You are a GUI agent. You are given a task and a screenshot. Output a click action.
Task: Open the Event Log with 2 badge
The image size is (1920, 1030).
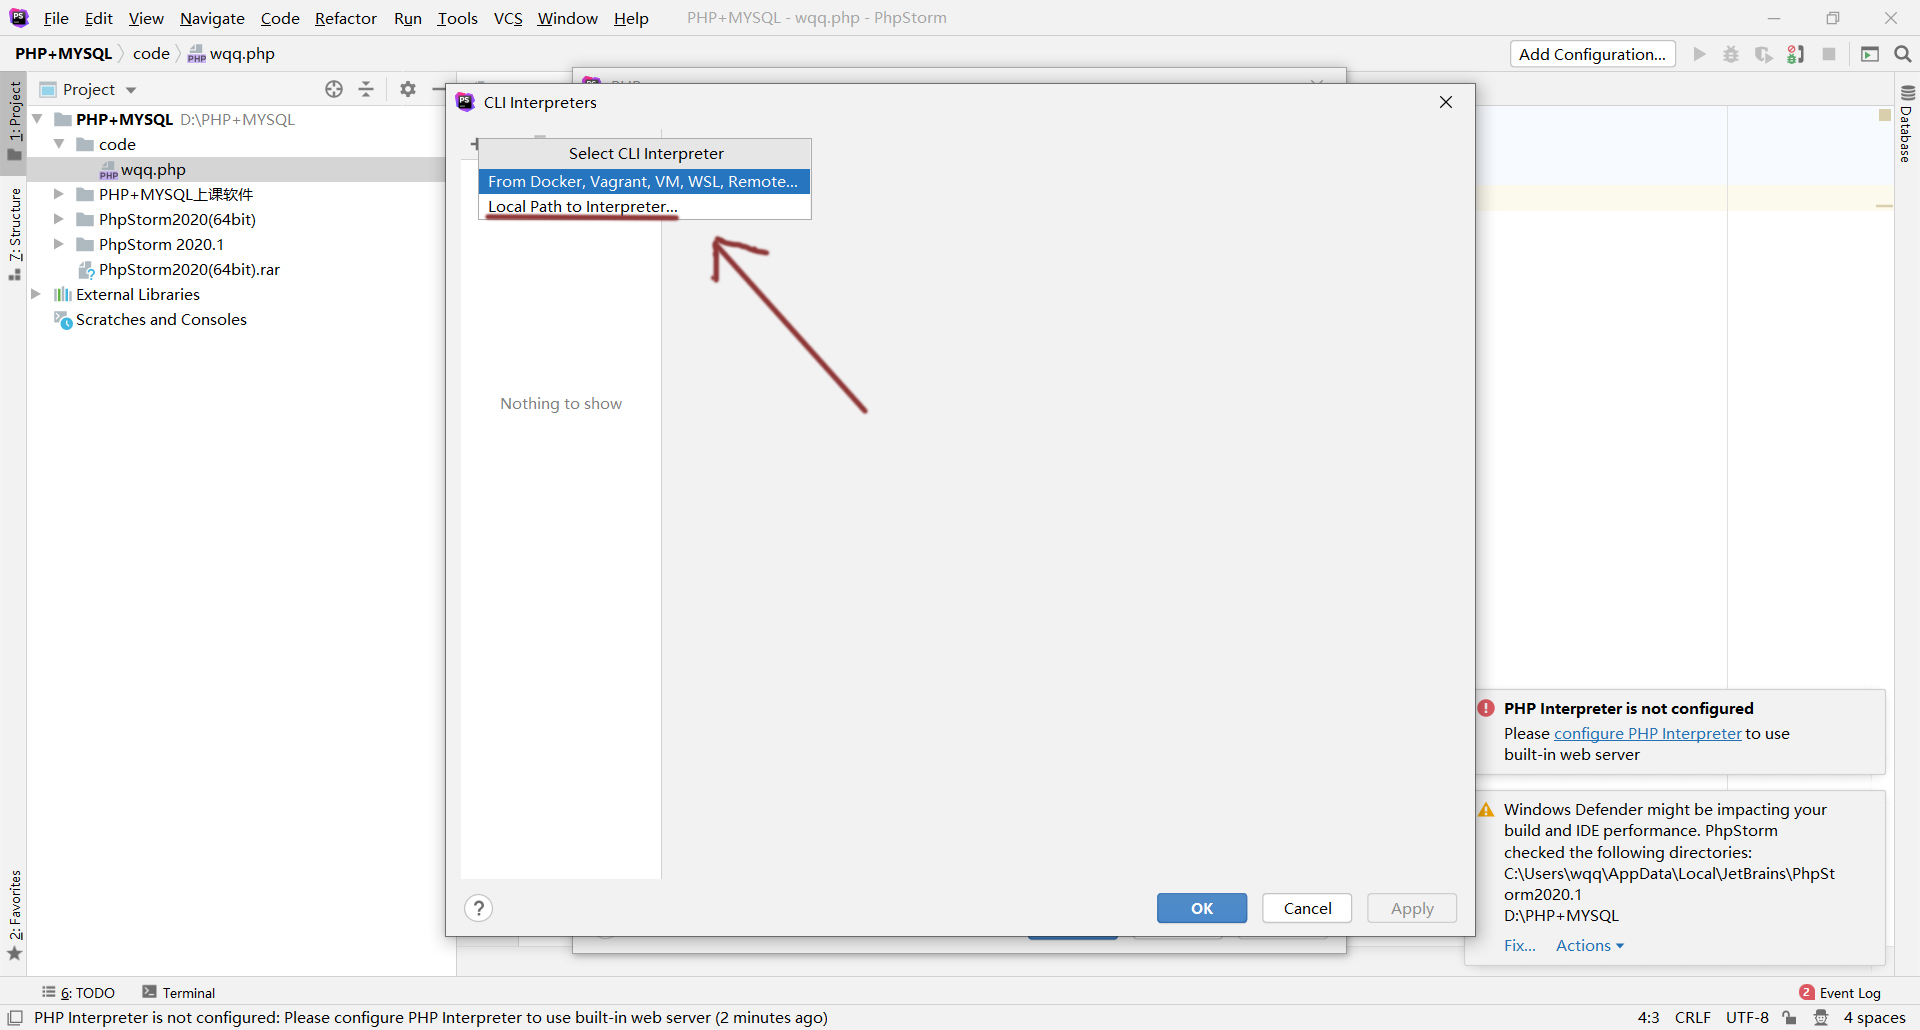pyautogui.click(x=1840, y=993)
